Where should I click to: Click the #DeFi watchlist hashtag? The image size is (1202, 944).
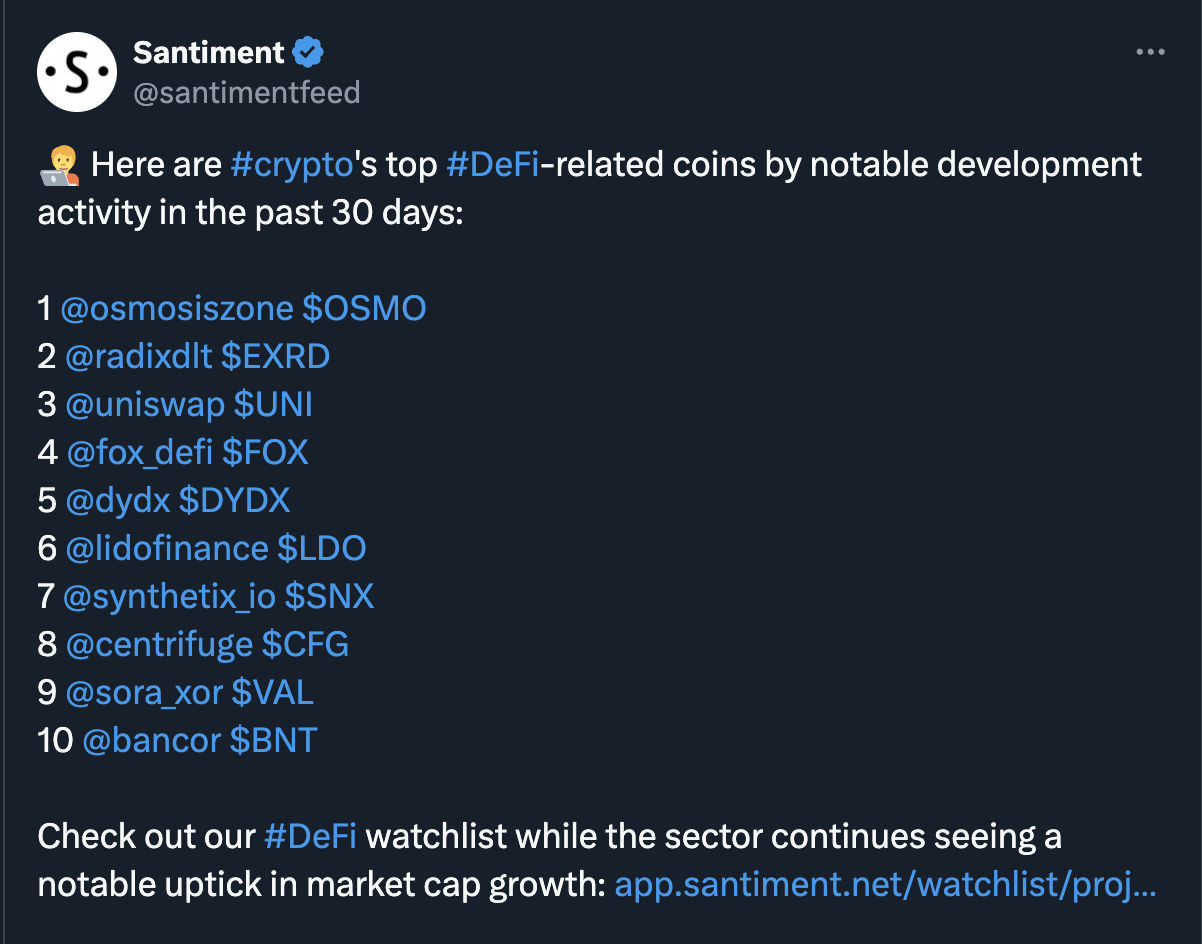click(x=310, y=836)
